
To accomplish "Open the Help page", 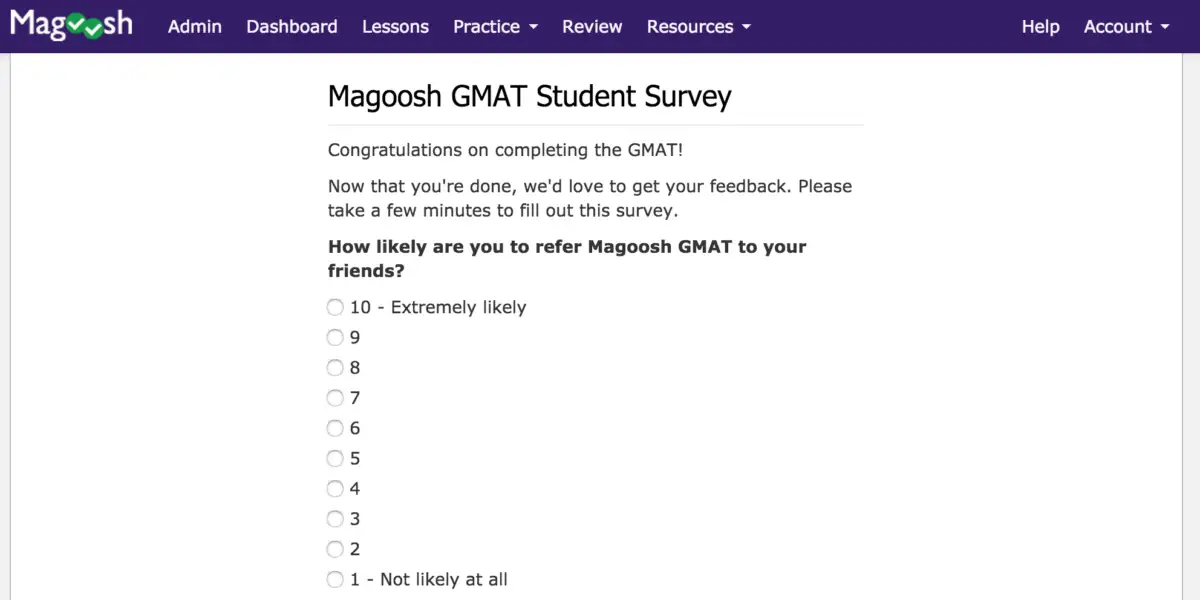I will tap(1040, 27).
